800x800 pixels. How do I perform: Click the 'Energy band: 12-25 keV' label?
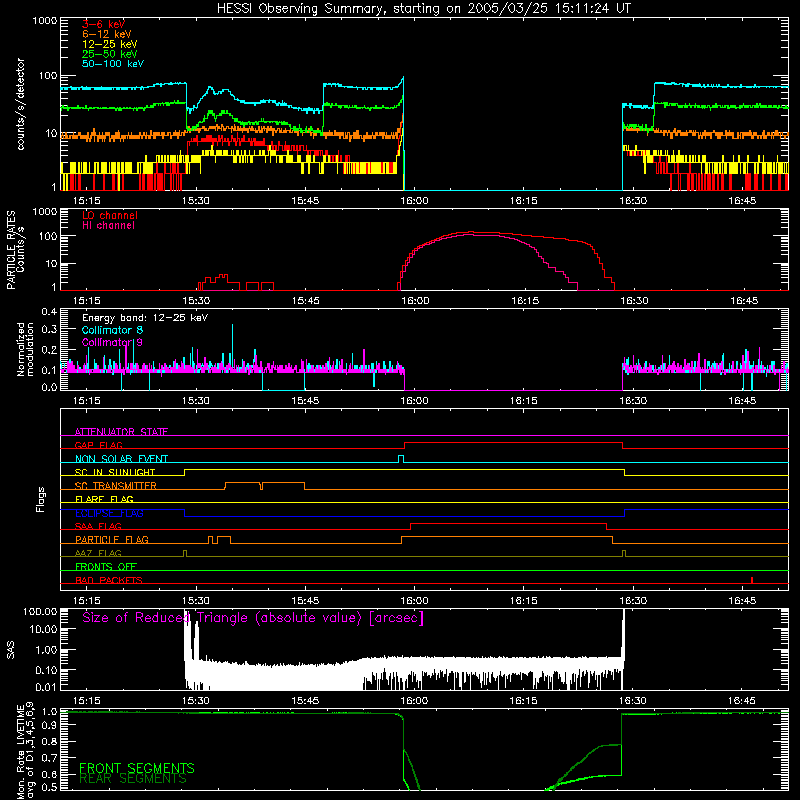point(145,318)
